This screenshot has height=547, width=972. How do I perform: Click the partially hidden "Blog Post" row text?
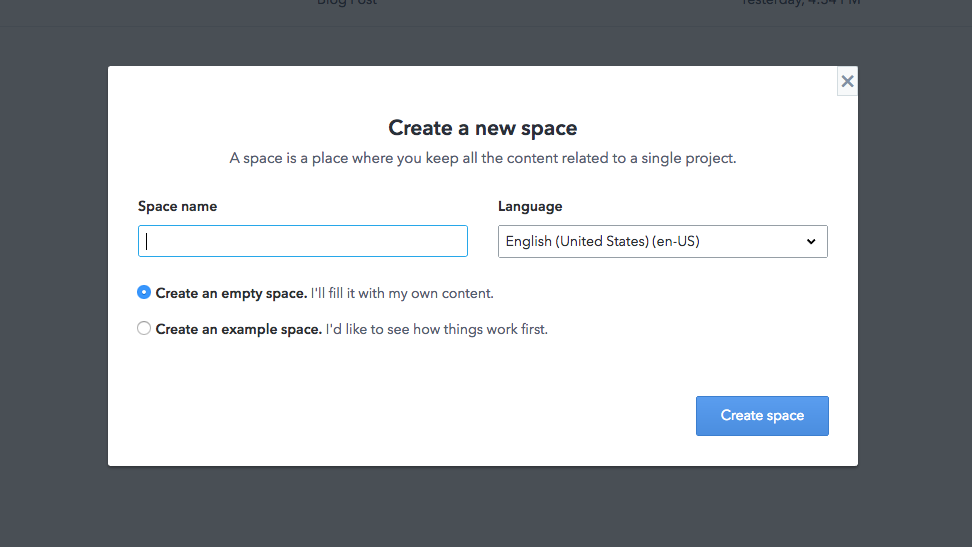pyautogui.click(x=346, y=3)
